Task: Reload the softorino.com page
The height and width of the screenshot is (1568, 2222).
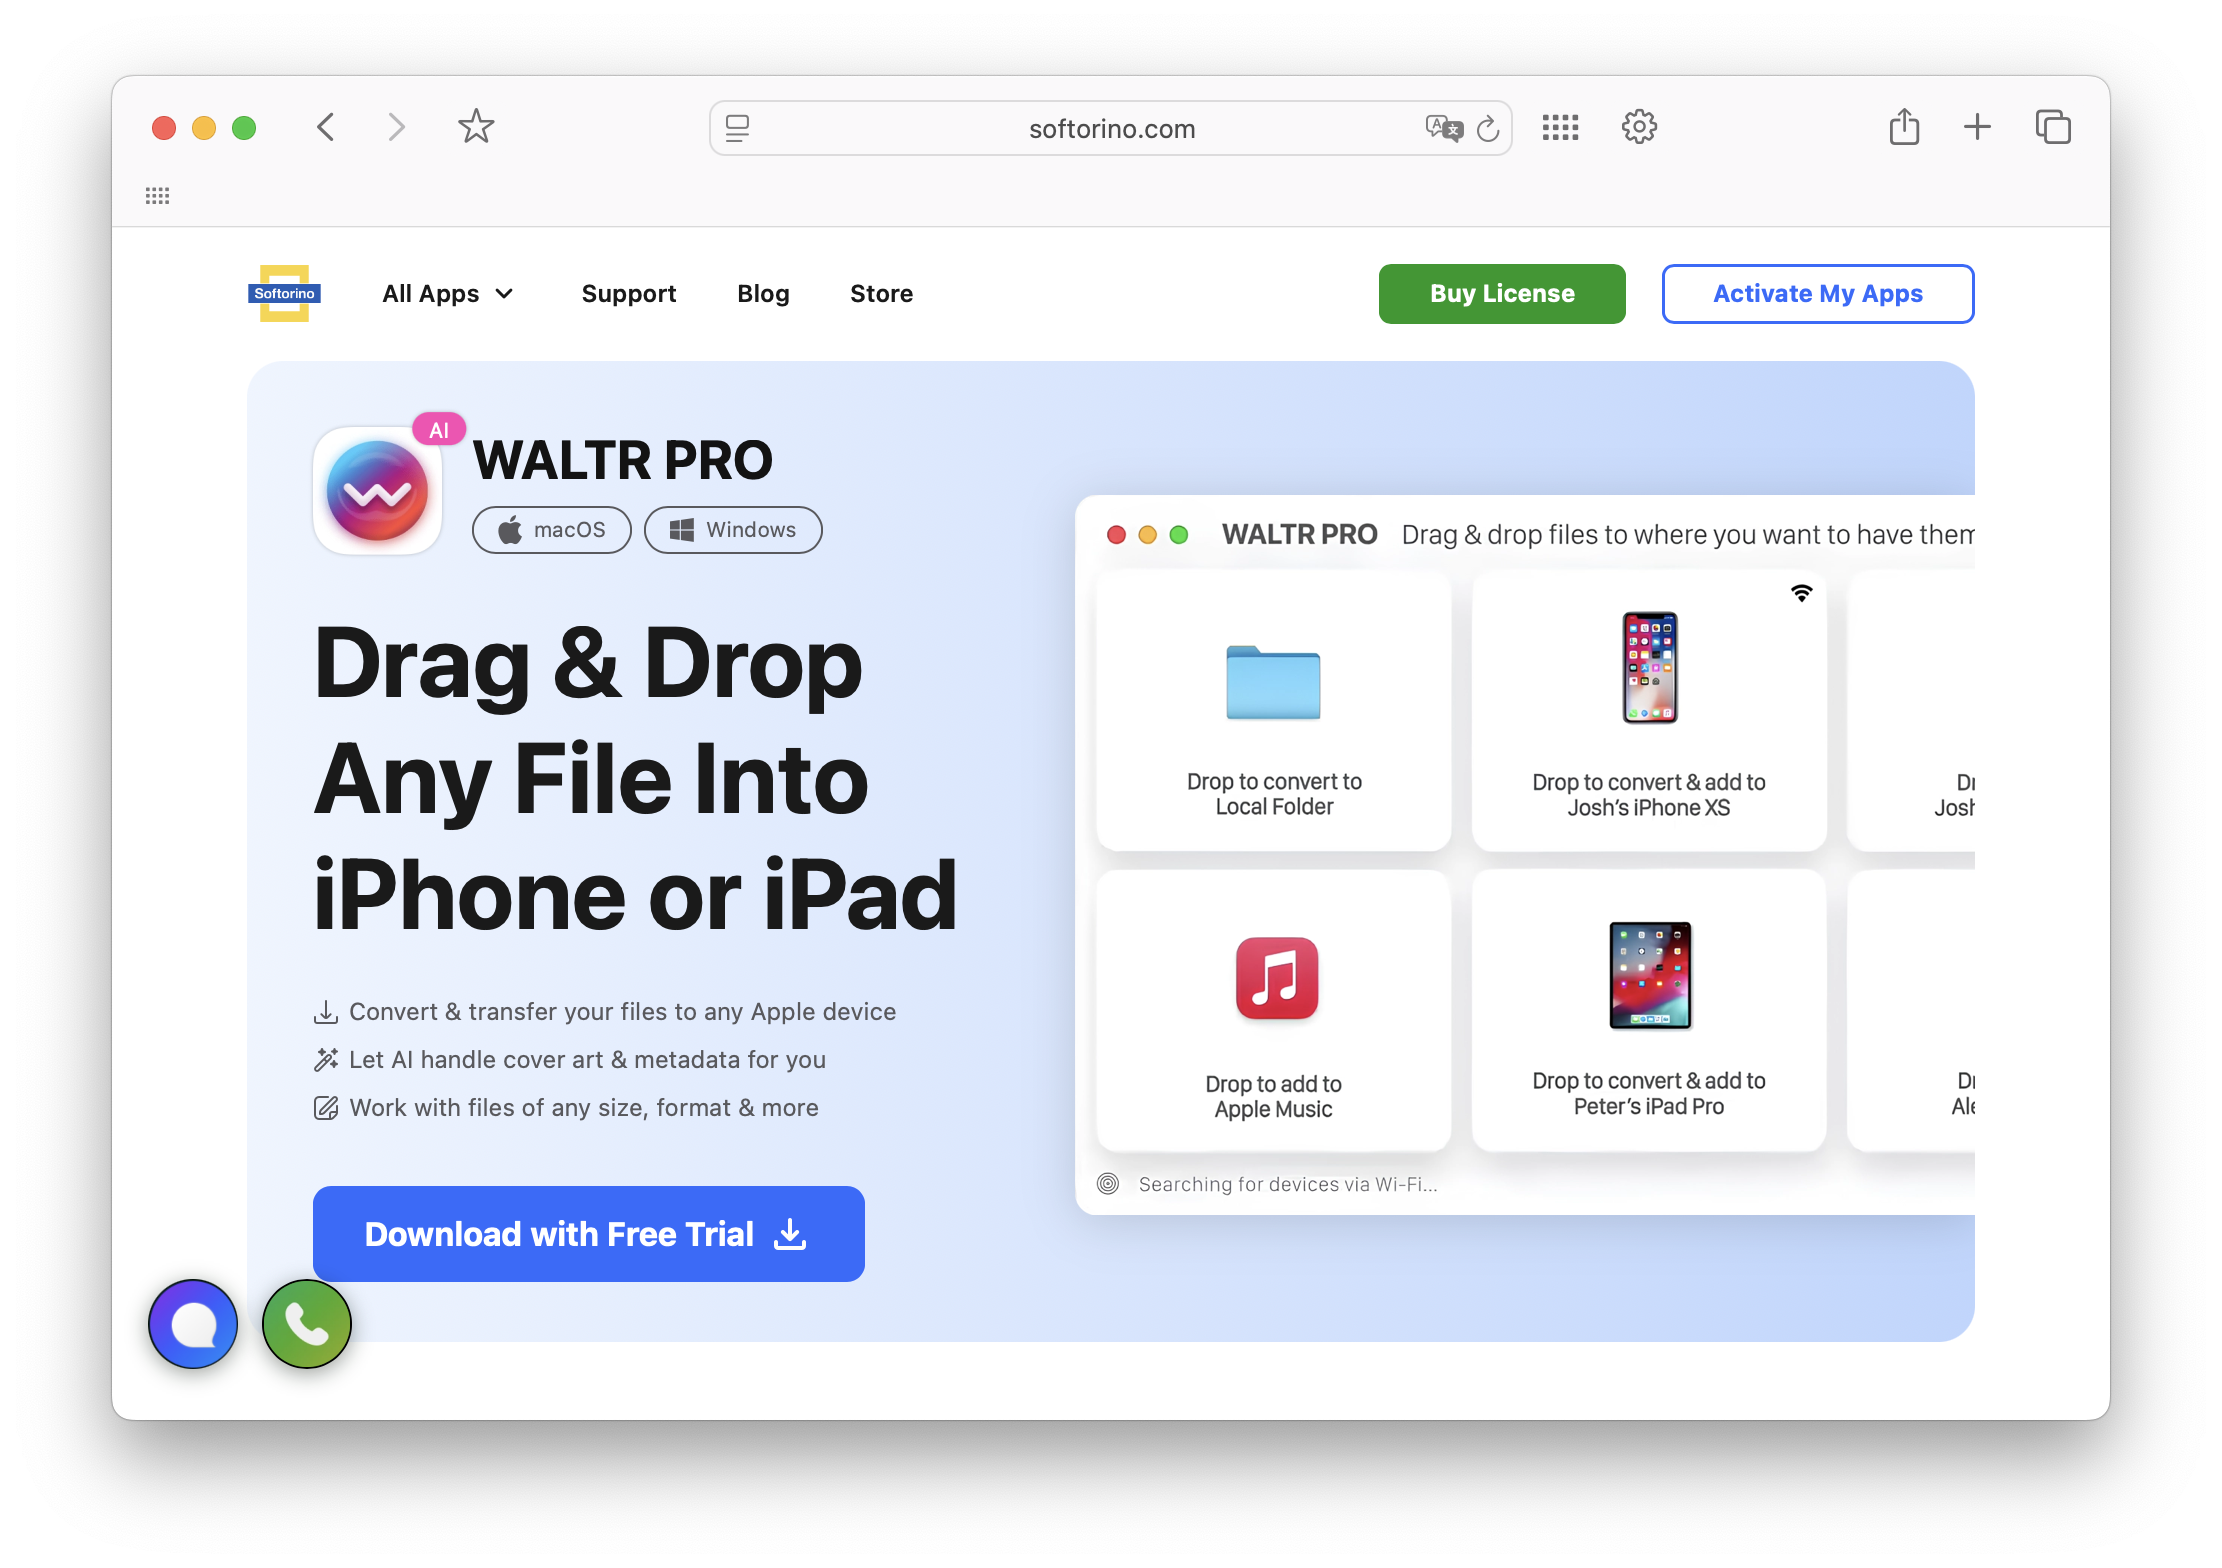Action: pyautogui.click(x=1488, y=128)
